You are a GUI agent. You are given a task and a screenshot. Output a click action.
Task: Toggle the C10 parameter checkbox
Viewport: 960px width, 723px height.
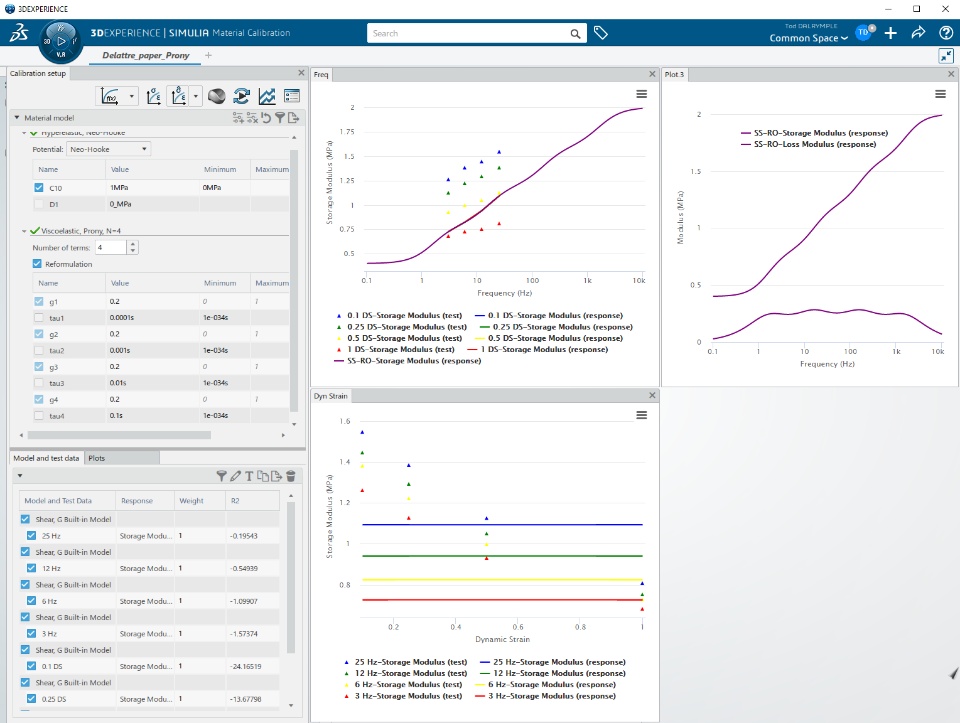point(39,188)
